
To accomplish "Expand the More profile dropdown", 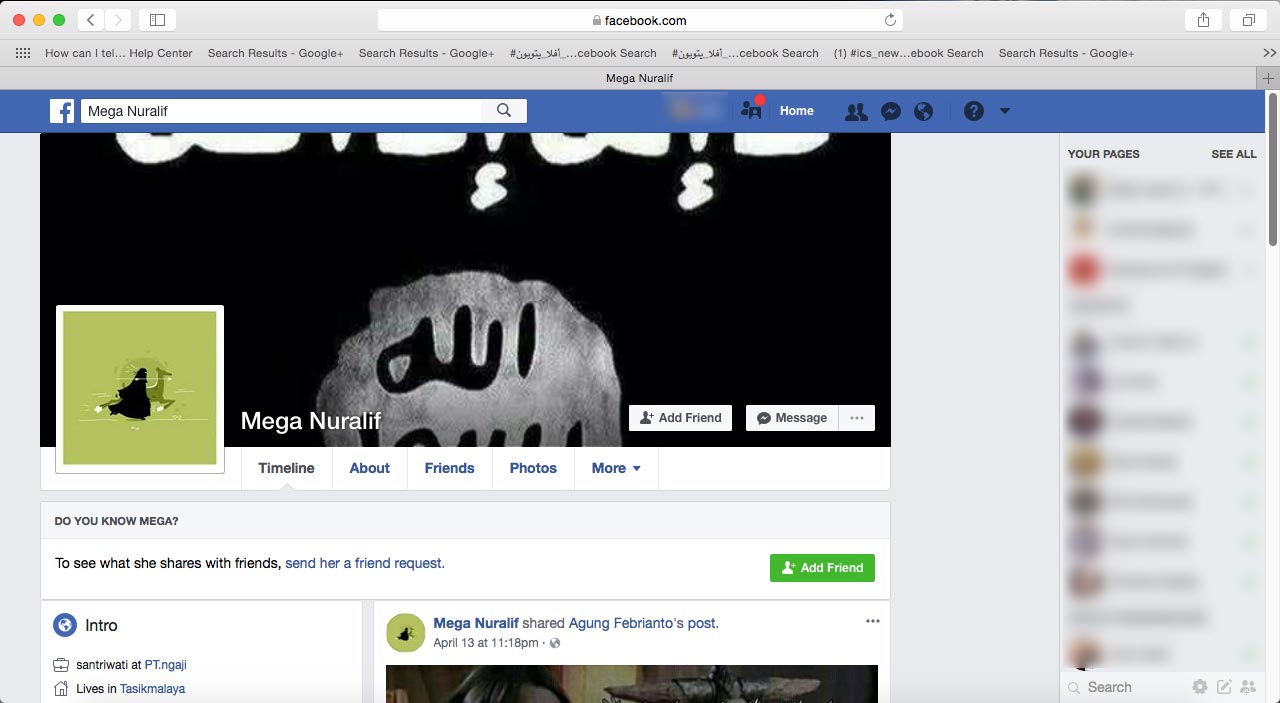I will point(616,468).
